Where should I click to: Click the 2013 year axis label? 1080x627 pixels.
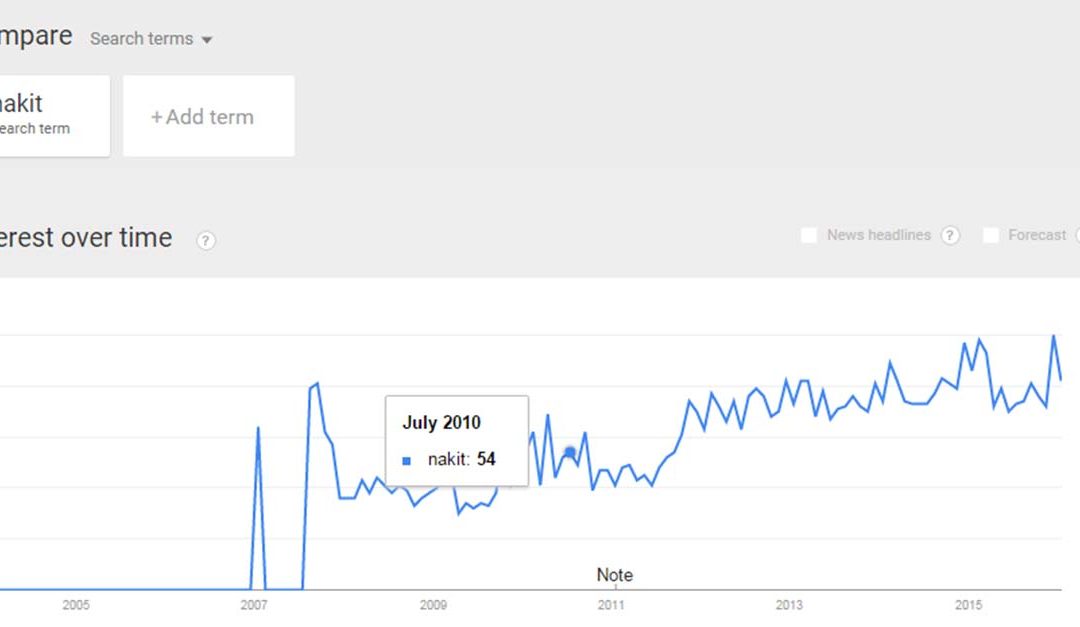[789, 605]
